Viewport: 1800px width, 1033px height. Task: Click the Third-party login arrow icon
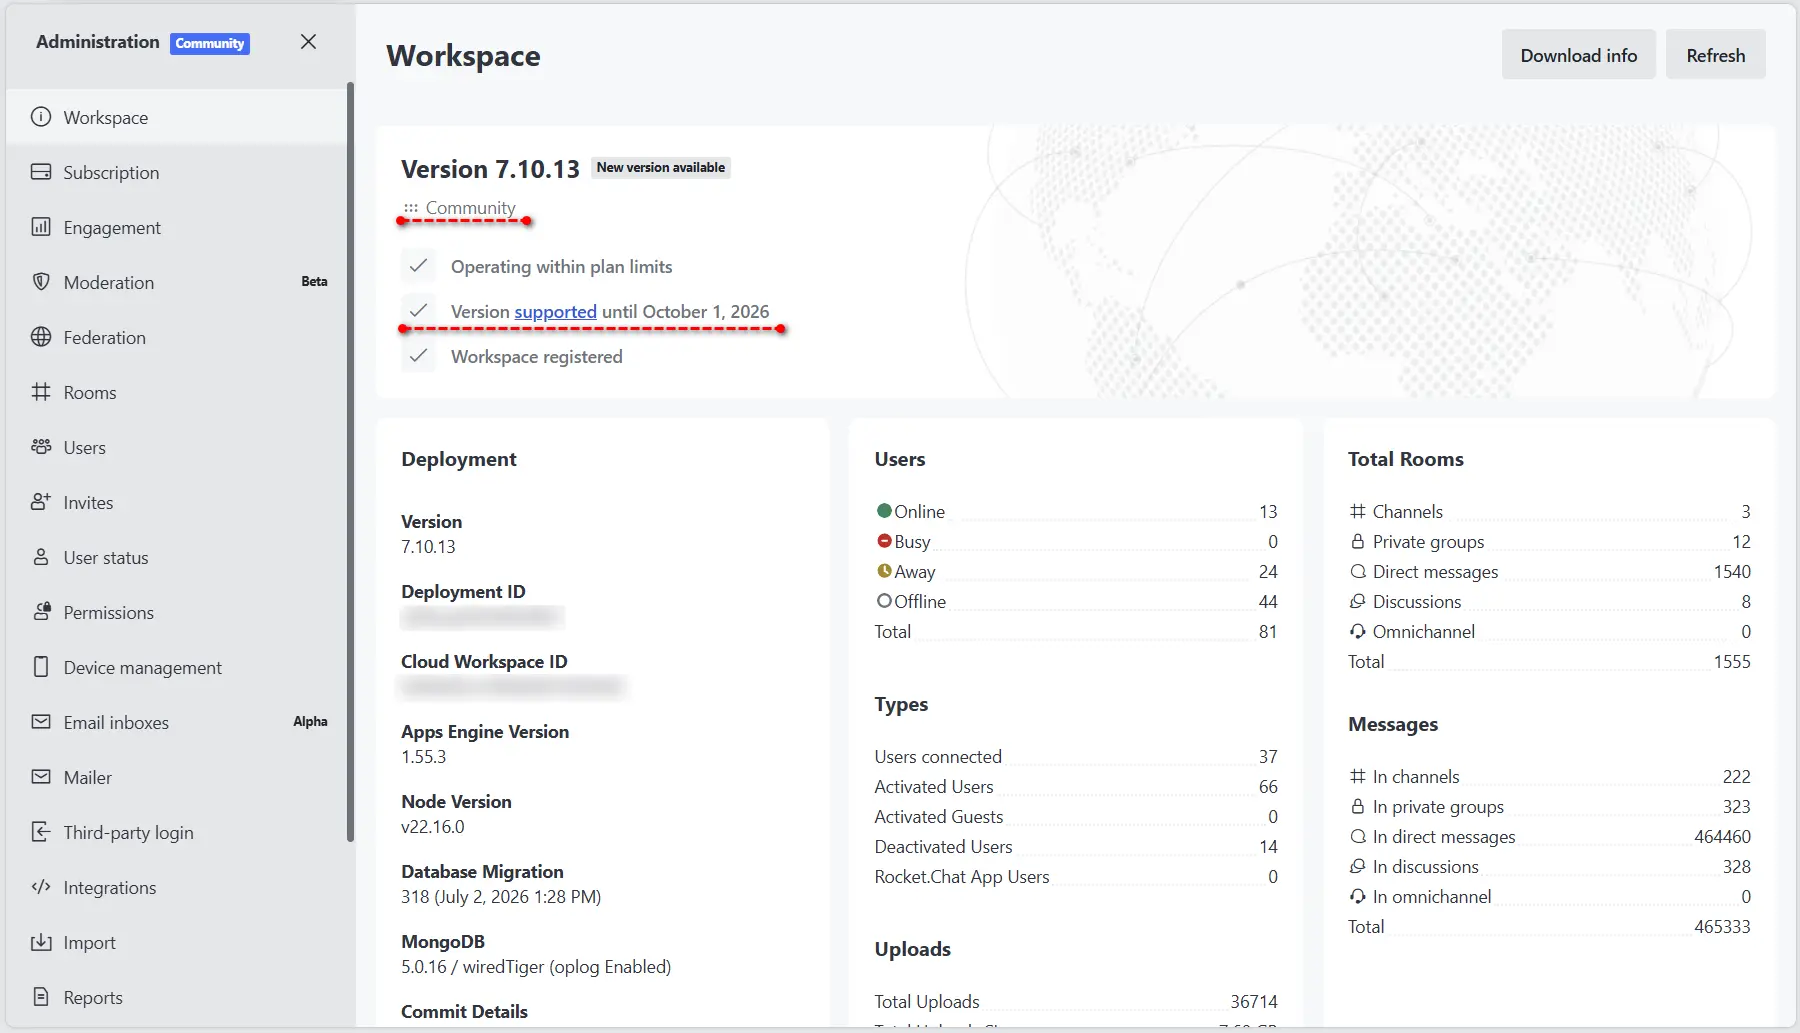pyautogui.click(x=41, y=832)
